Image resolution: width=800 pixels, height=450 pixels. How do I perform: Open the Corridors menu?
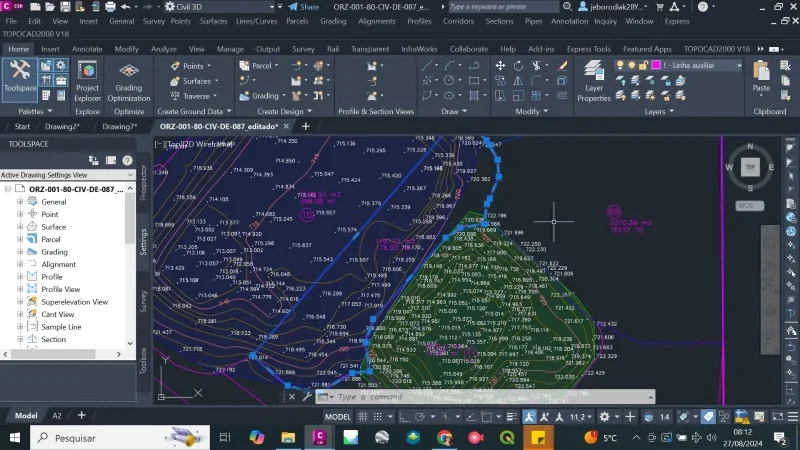click(x=458, y=21)
